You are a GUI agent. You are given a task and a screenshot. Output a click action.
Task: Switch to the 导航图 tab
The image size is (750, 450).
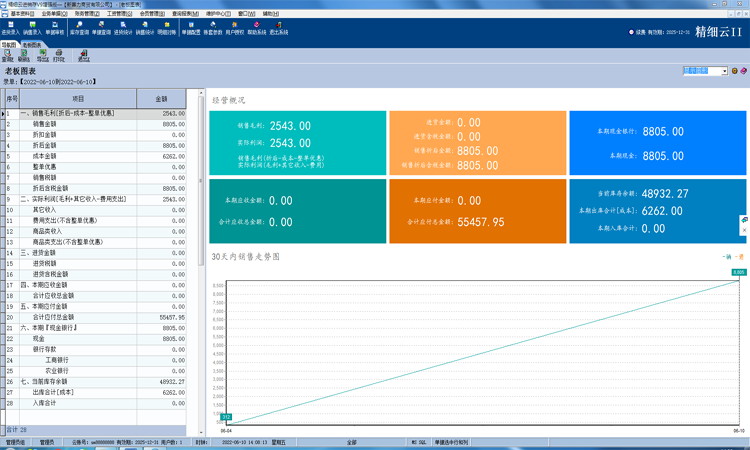[9, 45]
